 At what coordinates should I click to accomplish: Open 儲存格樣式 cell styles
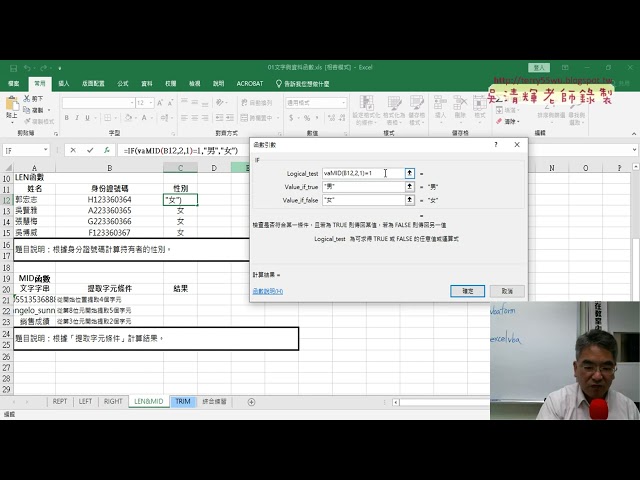pyautogui.click(x=417, y=110)
